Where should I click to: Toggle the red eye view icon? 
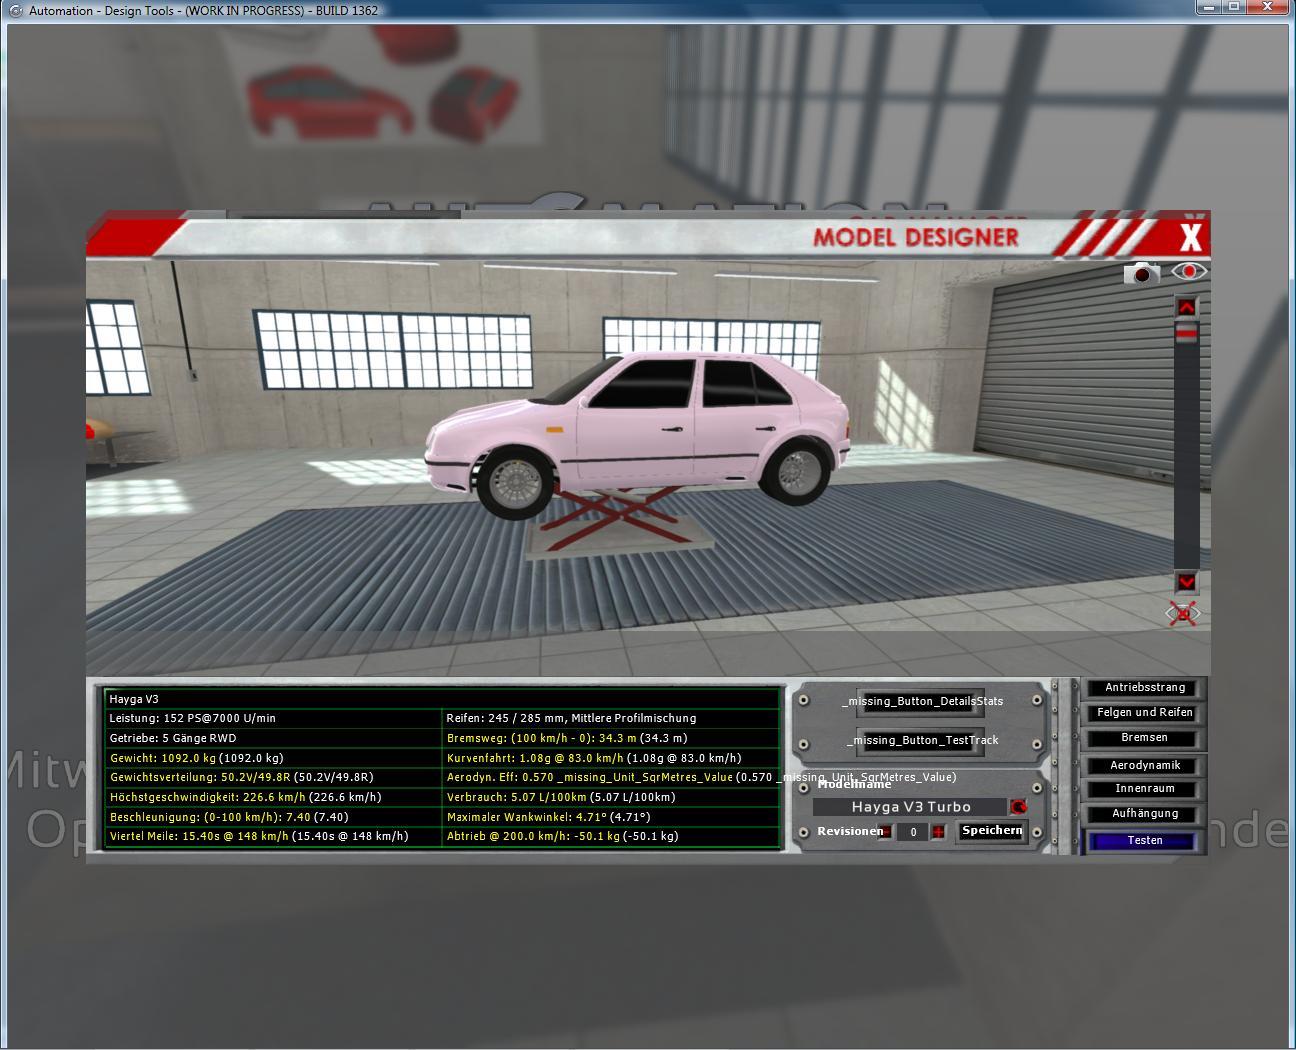(1189, 271)
